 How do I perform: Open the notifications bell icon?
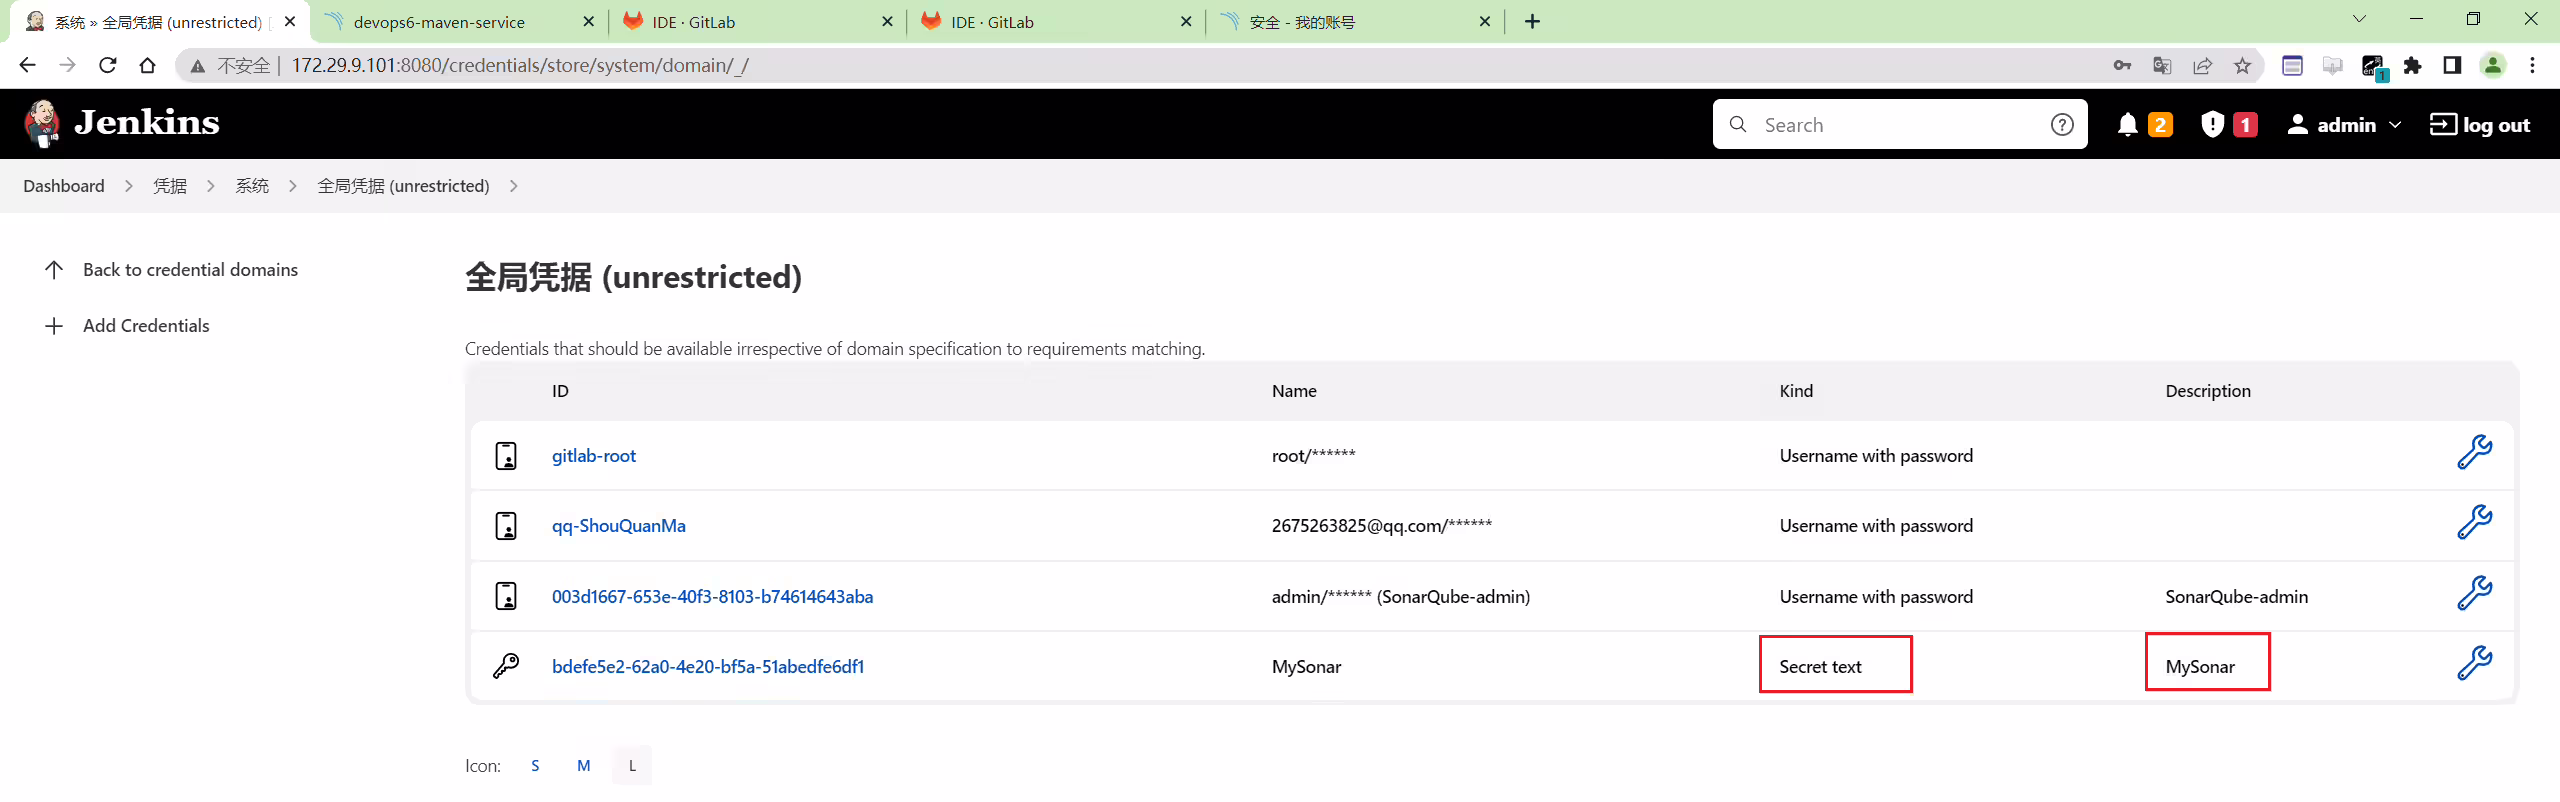(2128, 124)
